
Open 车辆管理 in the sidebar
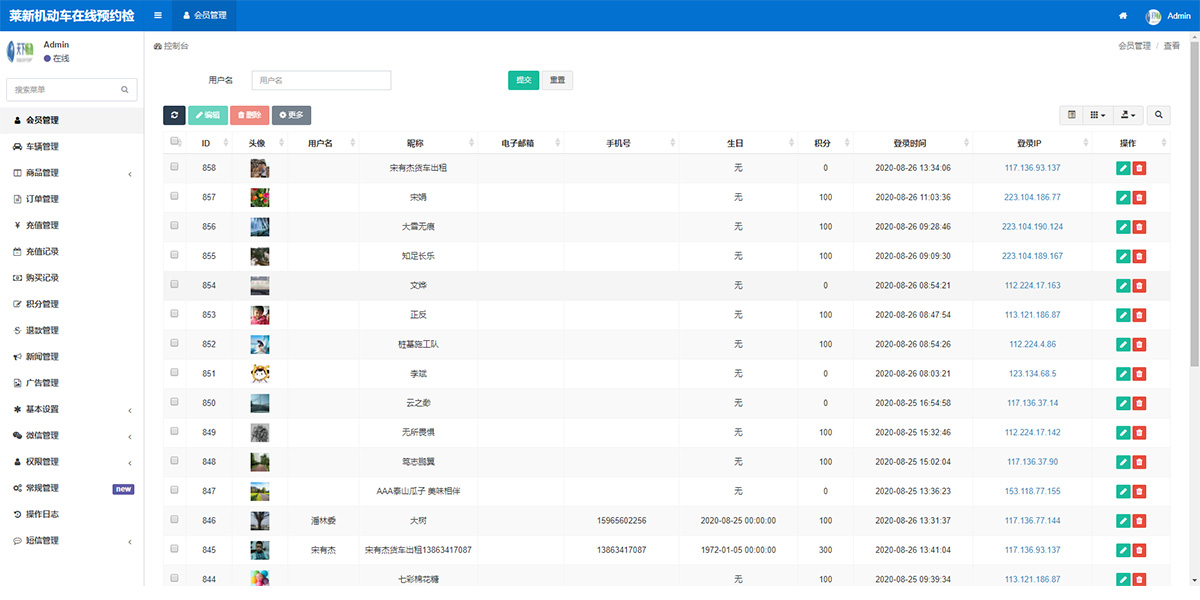click(42, 146)
